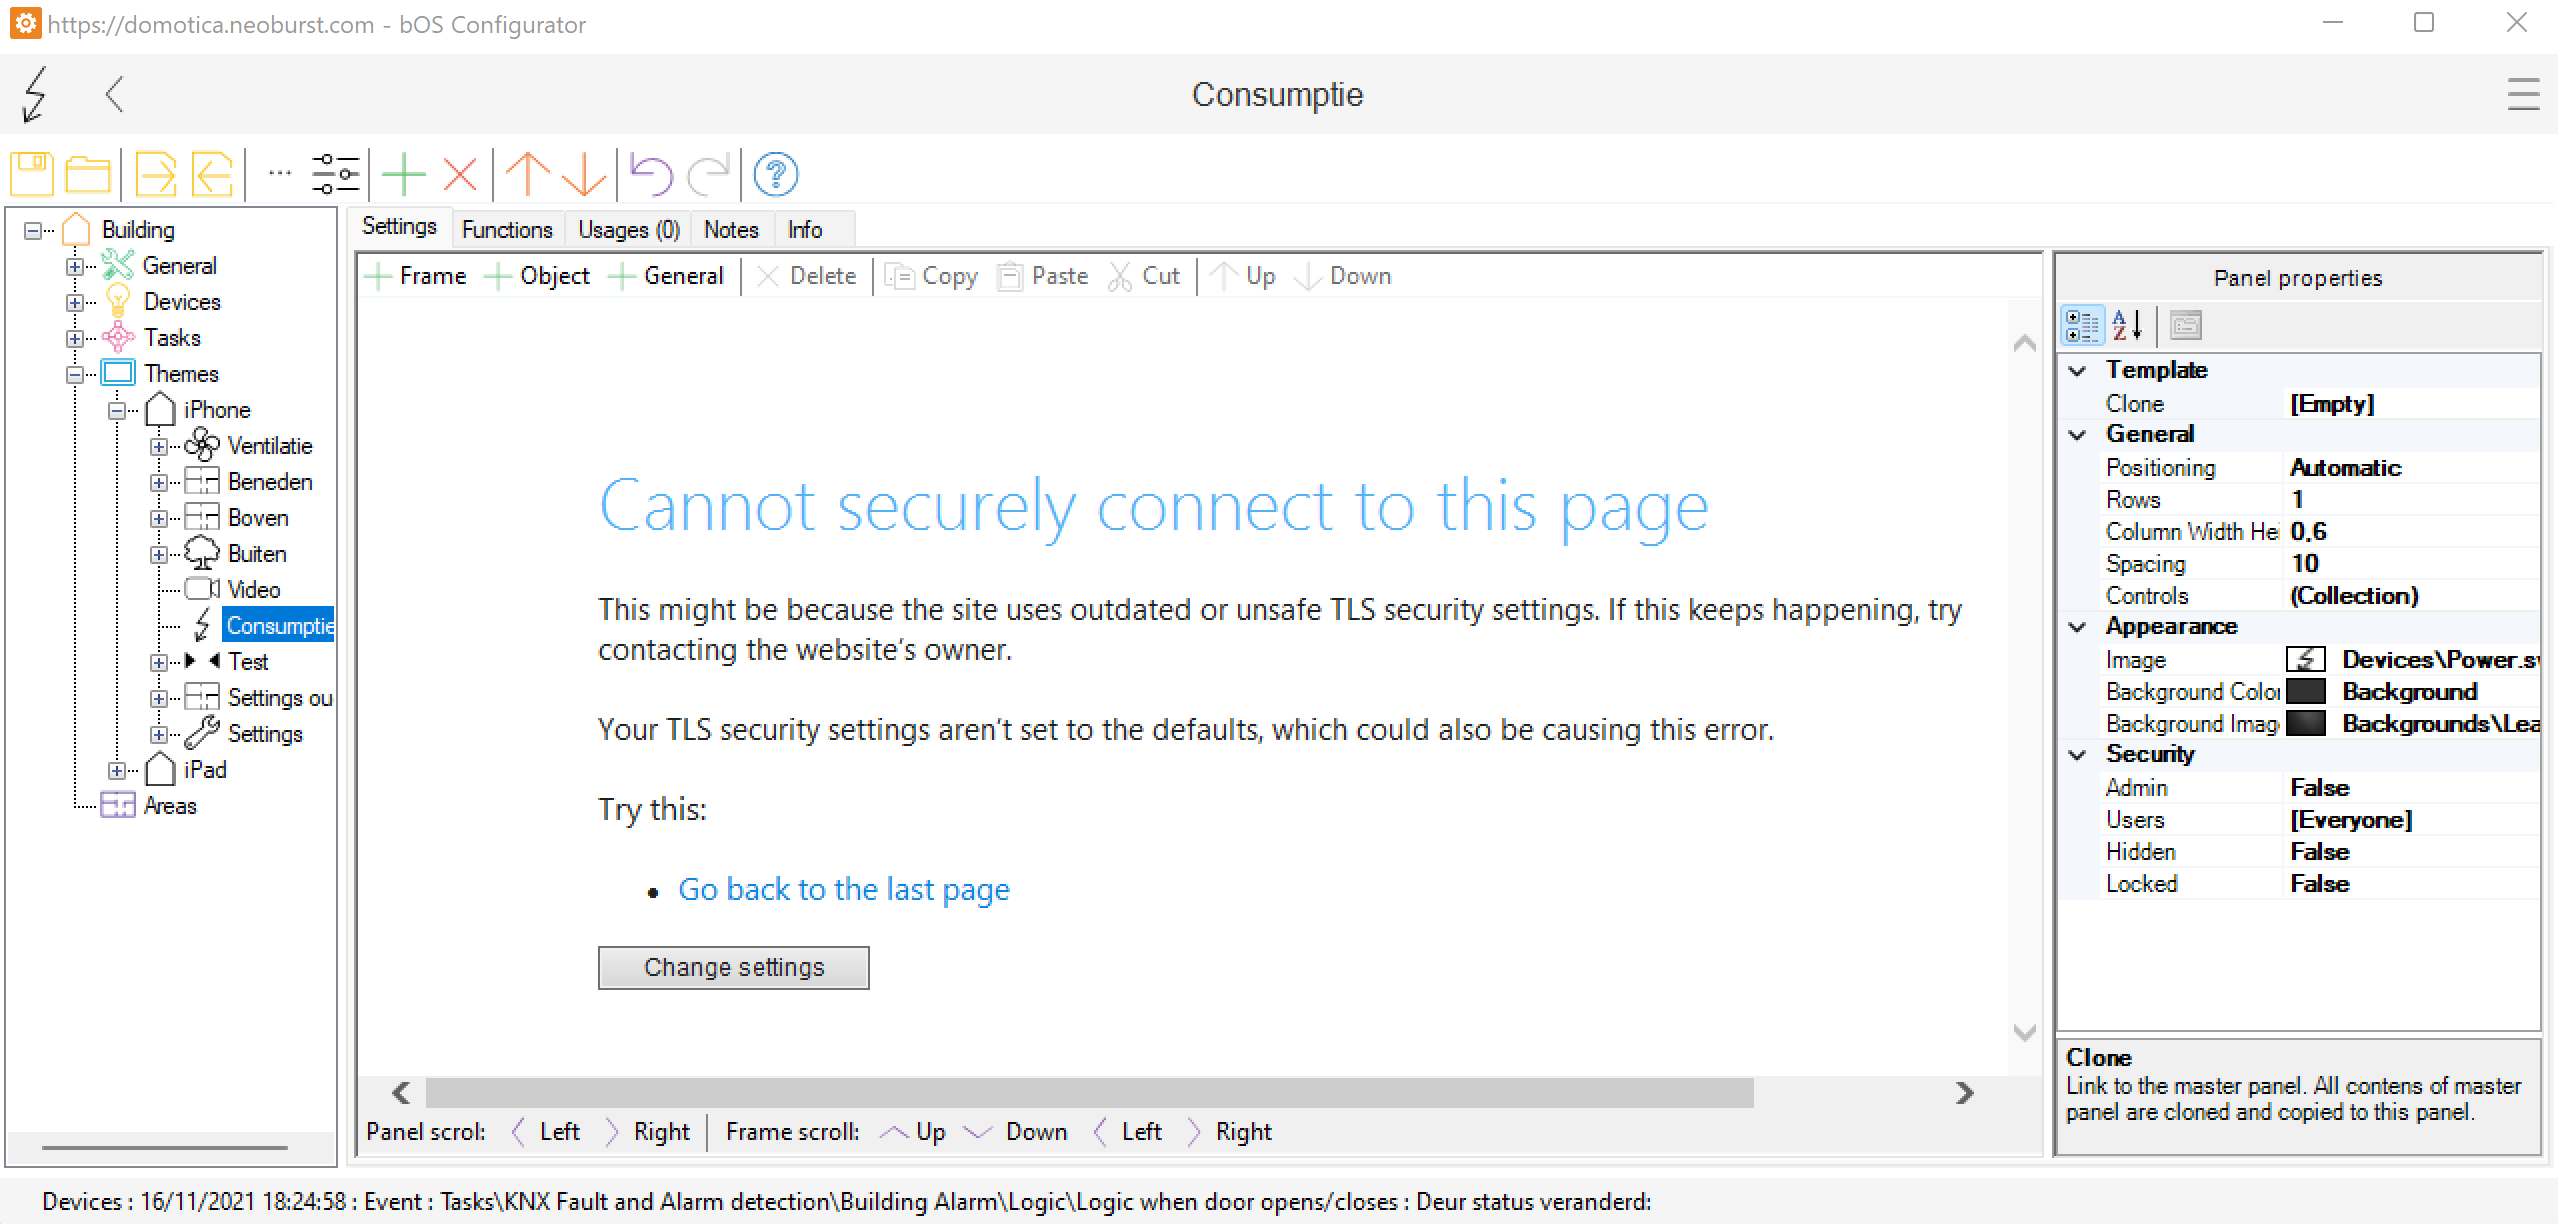Click the Change settings button
Image resolution: width=2558 pixels, height=1224 pixels.
(733, 967)
